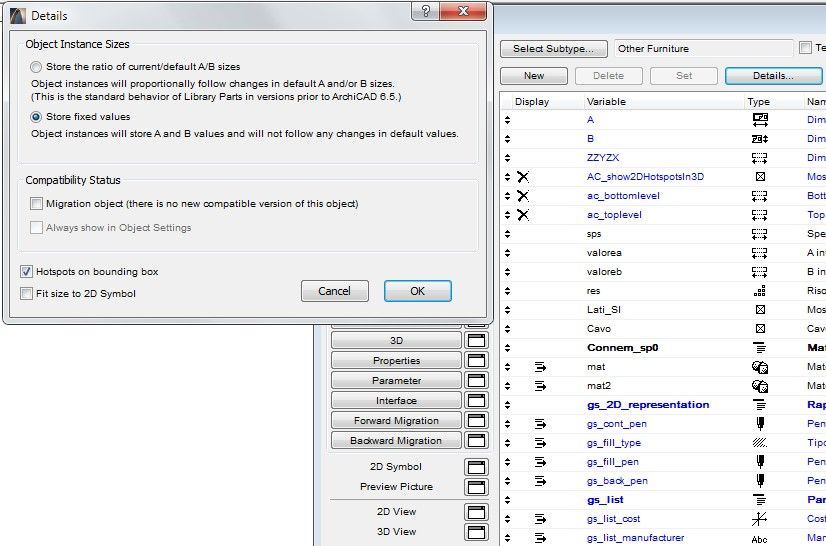Open the Backward Migration script

point(396,441)
